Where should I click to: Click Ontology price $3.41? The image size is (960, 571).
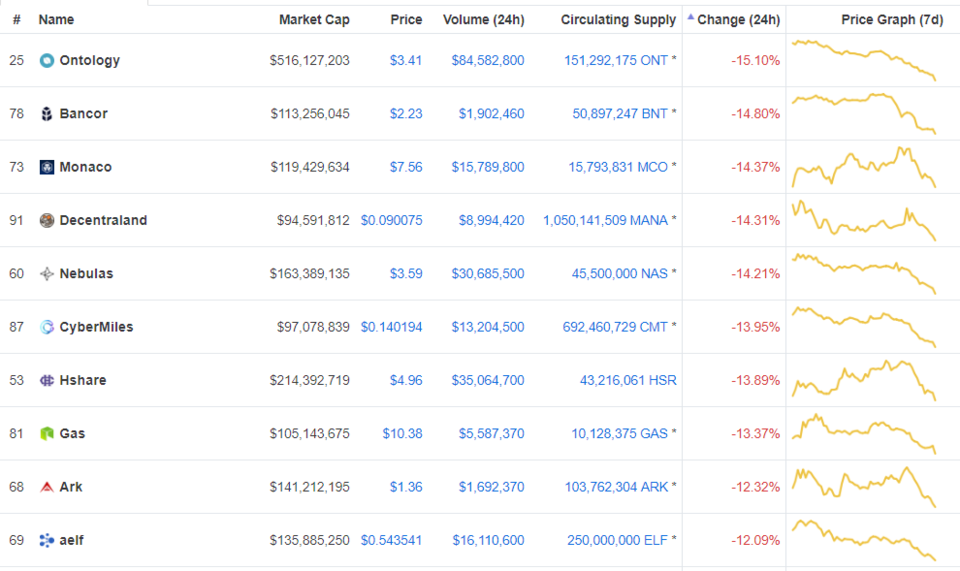(406, 61)
